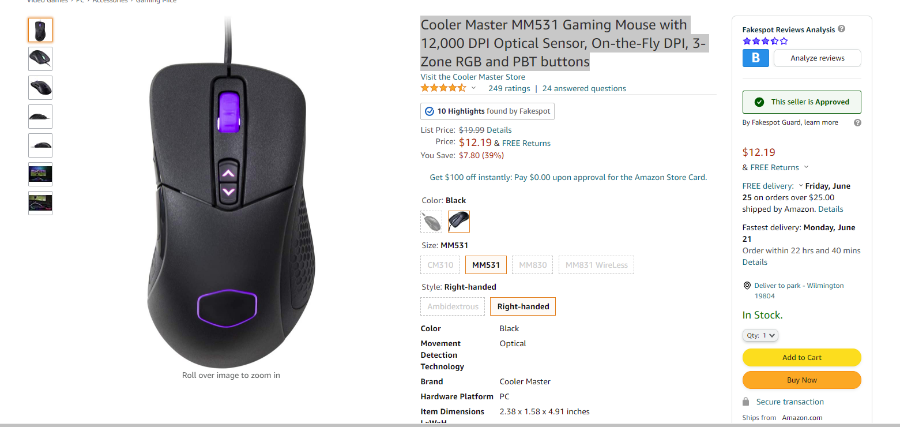Expand the star ratings breakdown chevron
Viewport: 900px width, 427px height.
point(474,88)
